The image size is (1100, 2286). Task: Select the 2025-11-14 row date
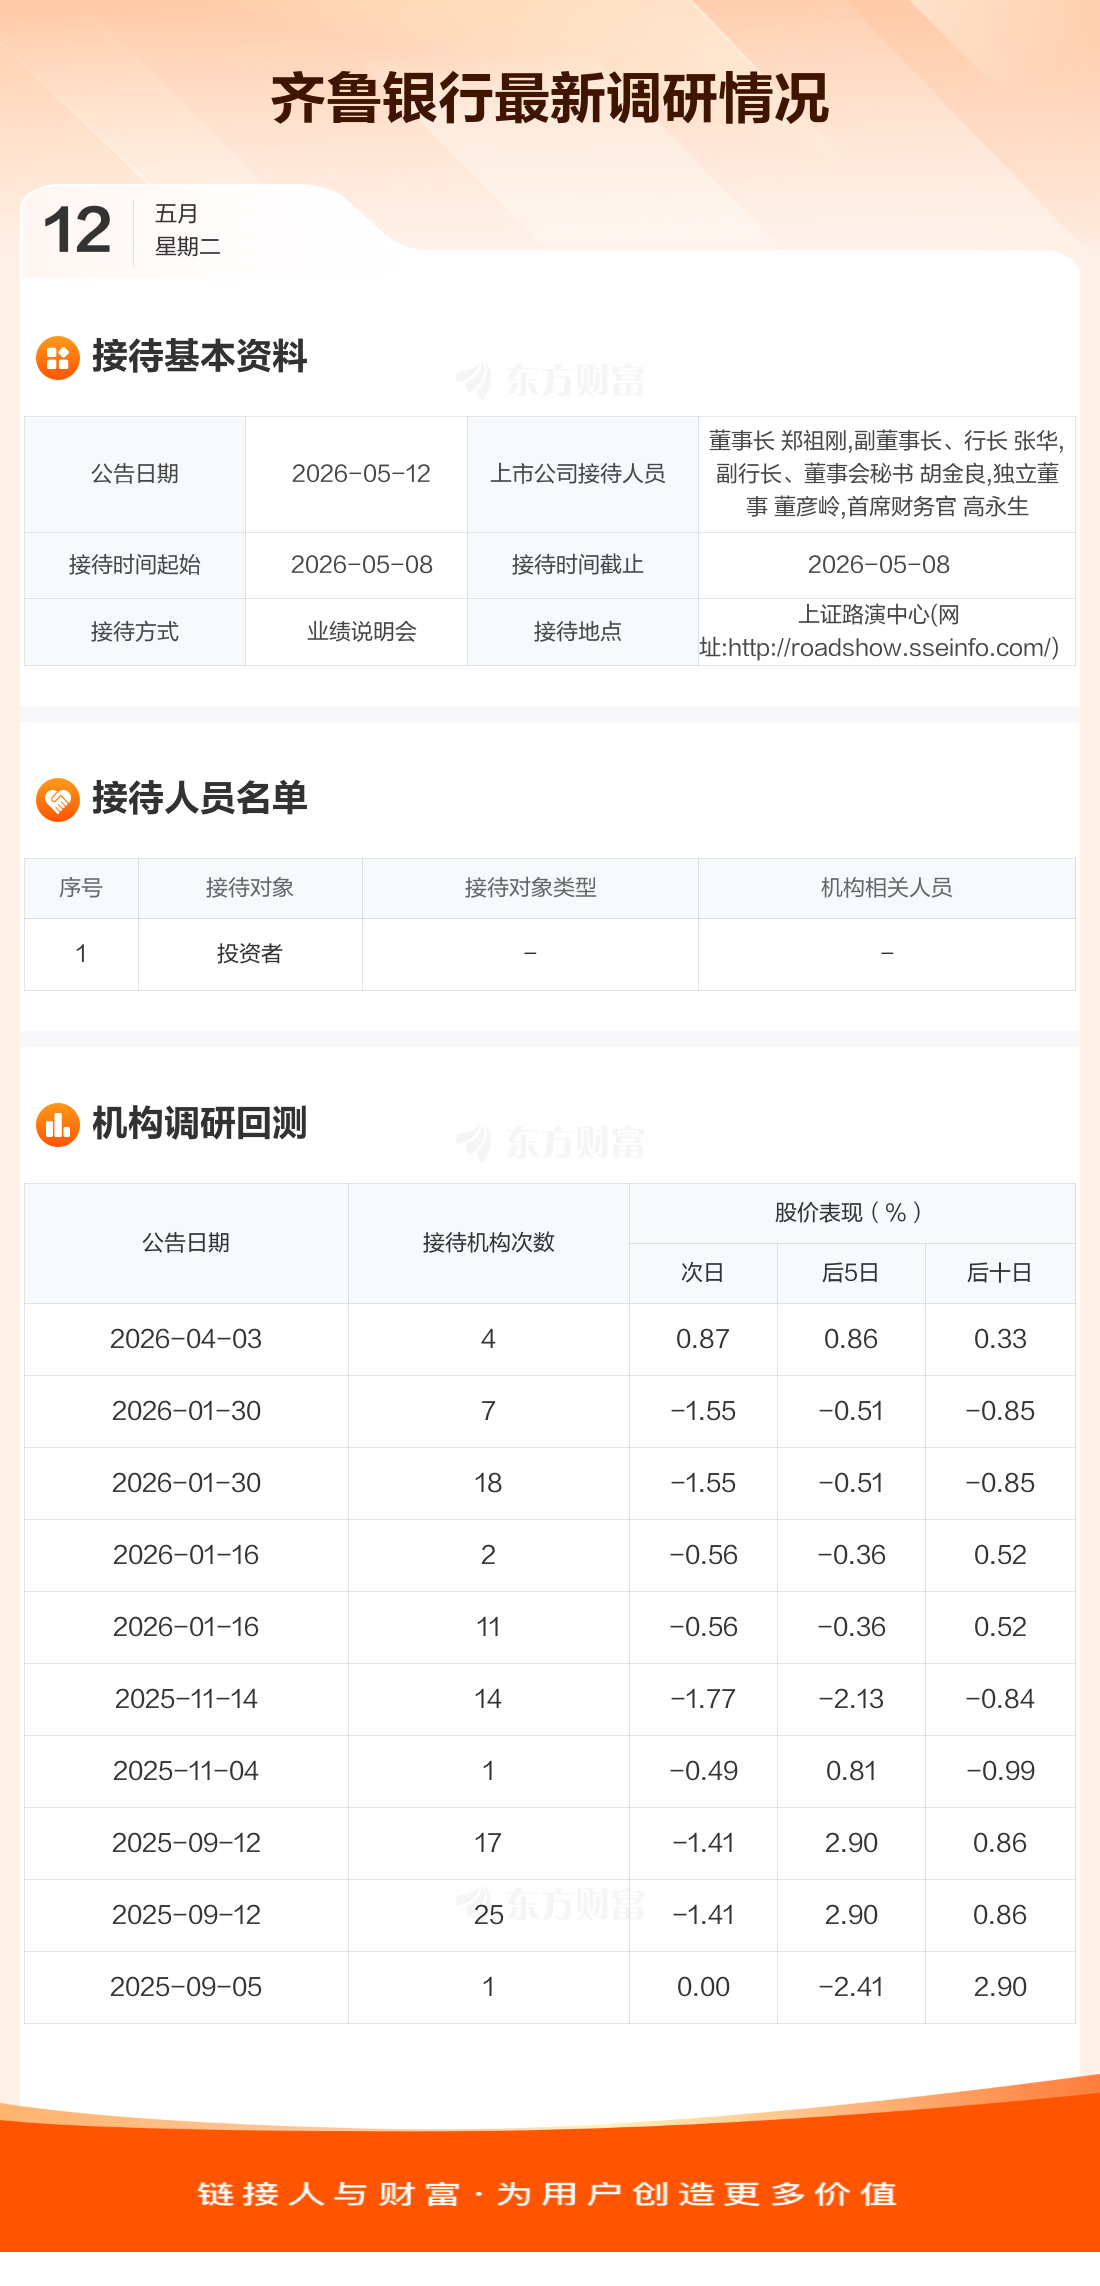tap(186, 1699)
